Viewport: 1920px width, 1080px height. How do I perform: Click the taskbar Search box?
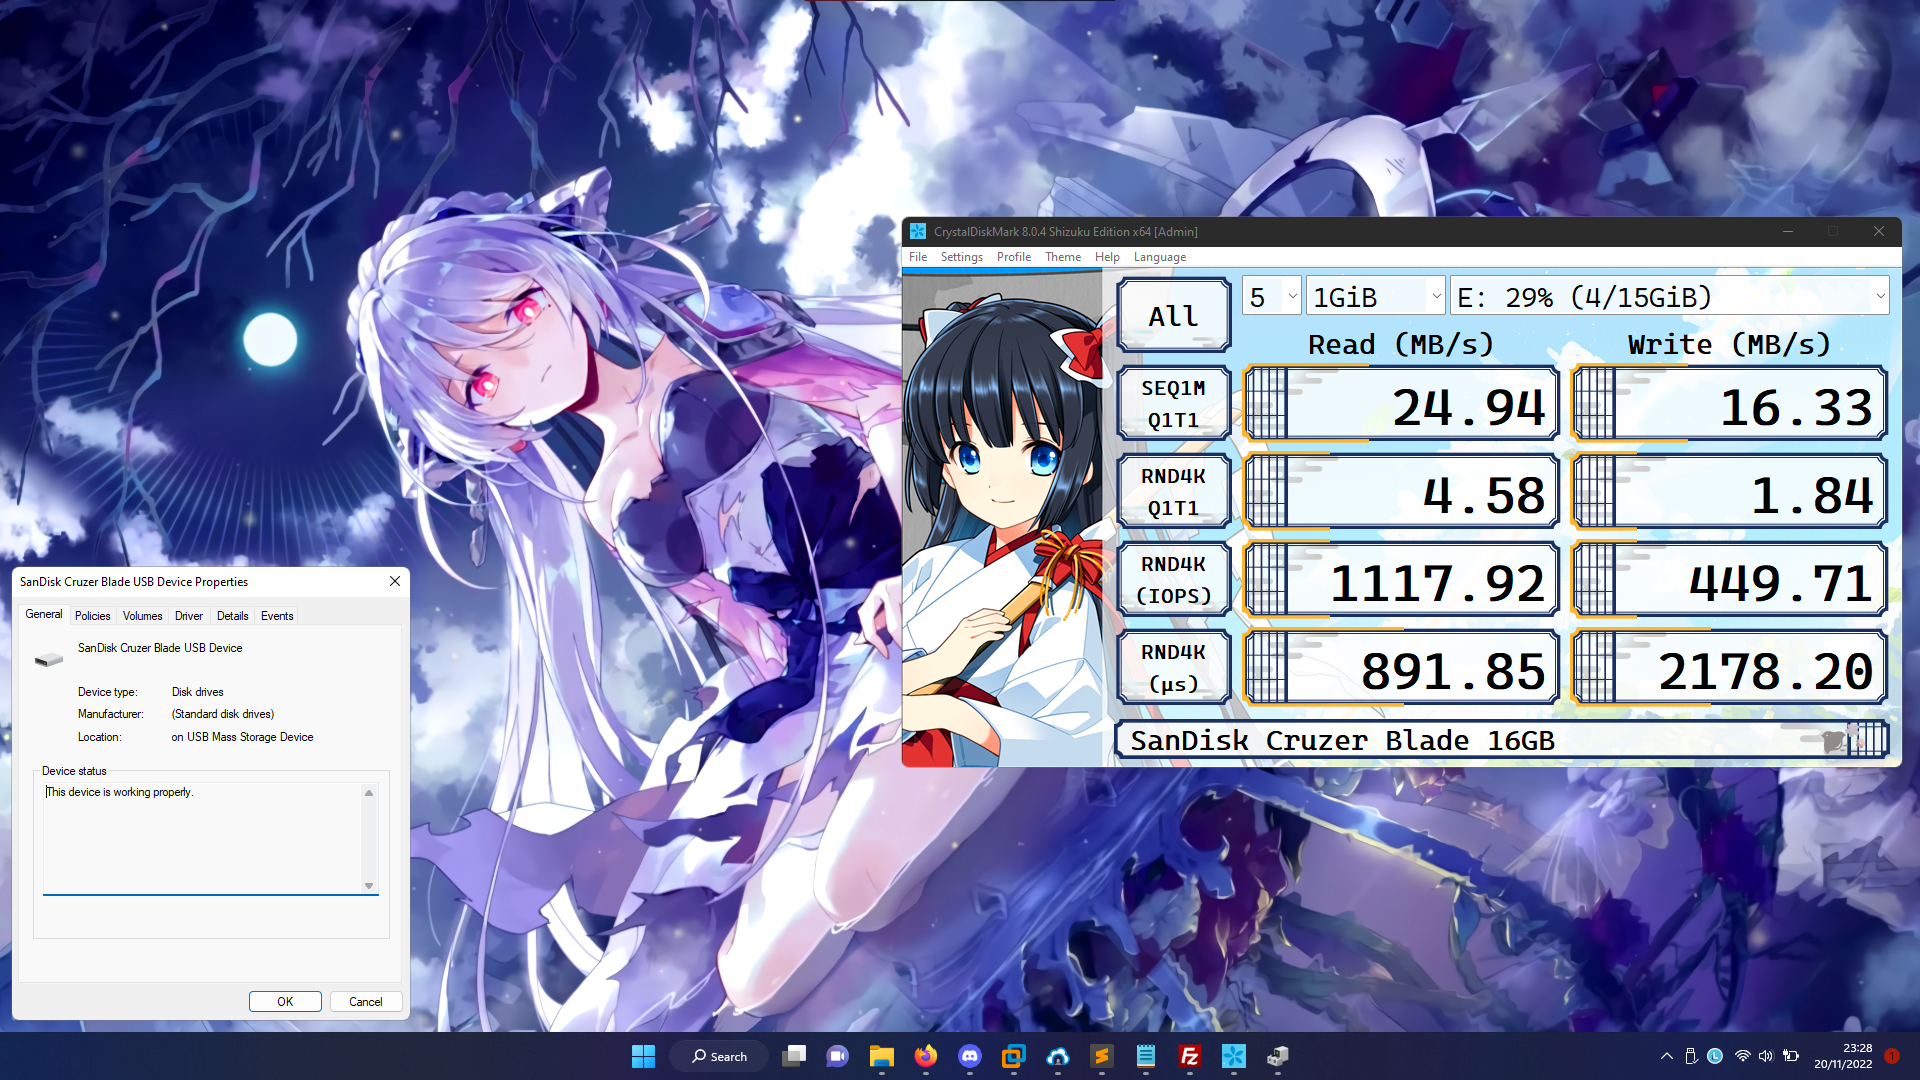pos(720,1056)
